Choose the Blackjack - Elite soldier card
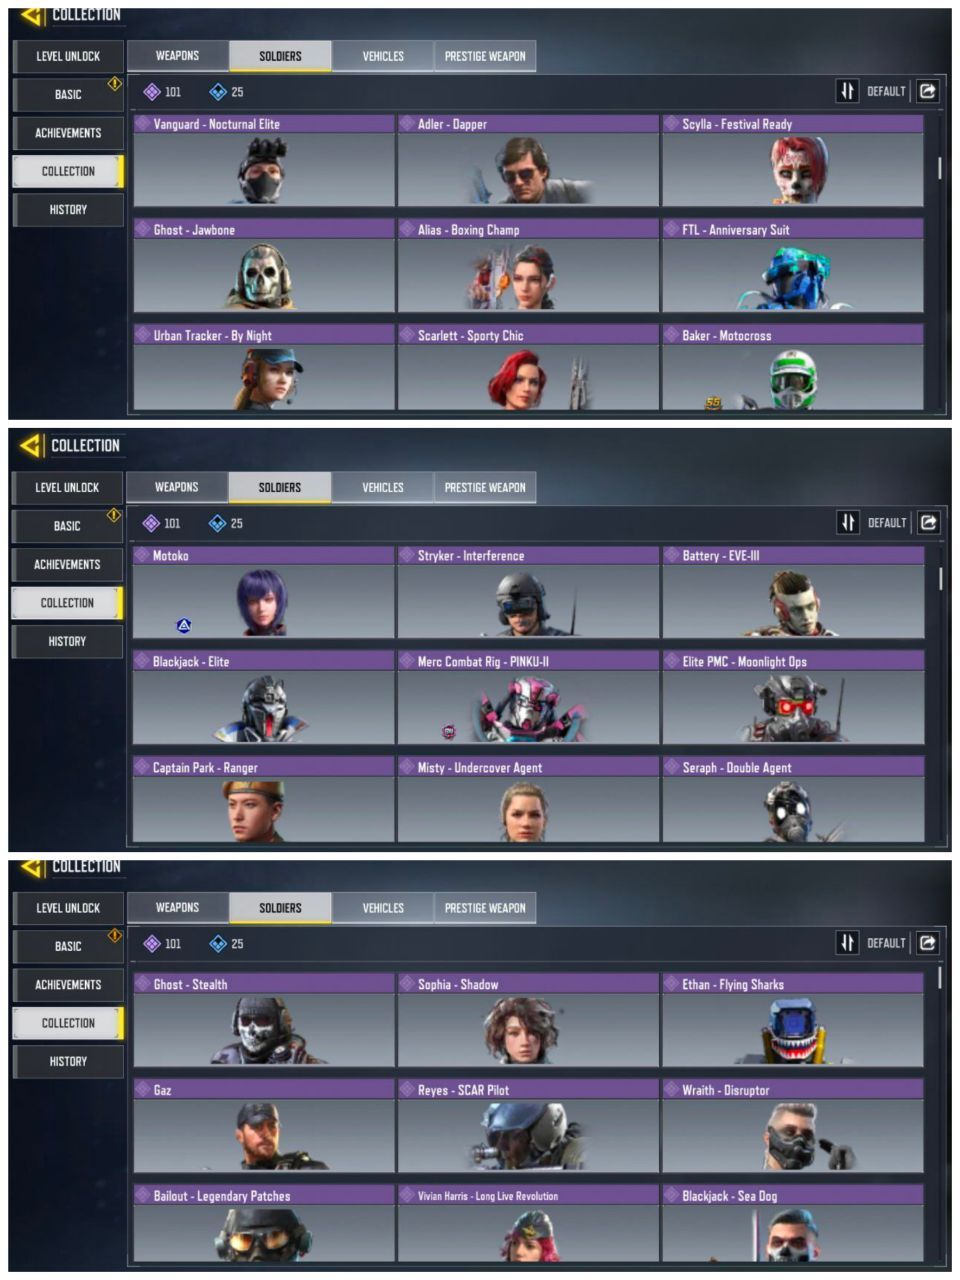960x1280 pixels. pyautogui.click(x=264, y=698)
